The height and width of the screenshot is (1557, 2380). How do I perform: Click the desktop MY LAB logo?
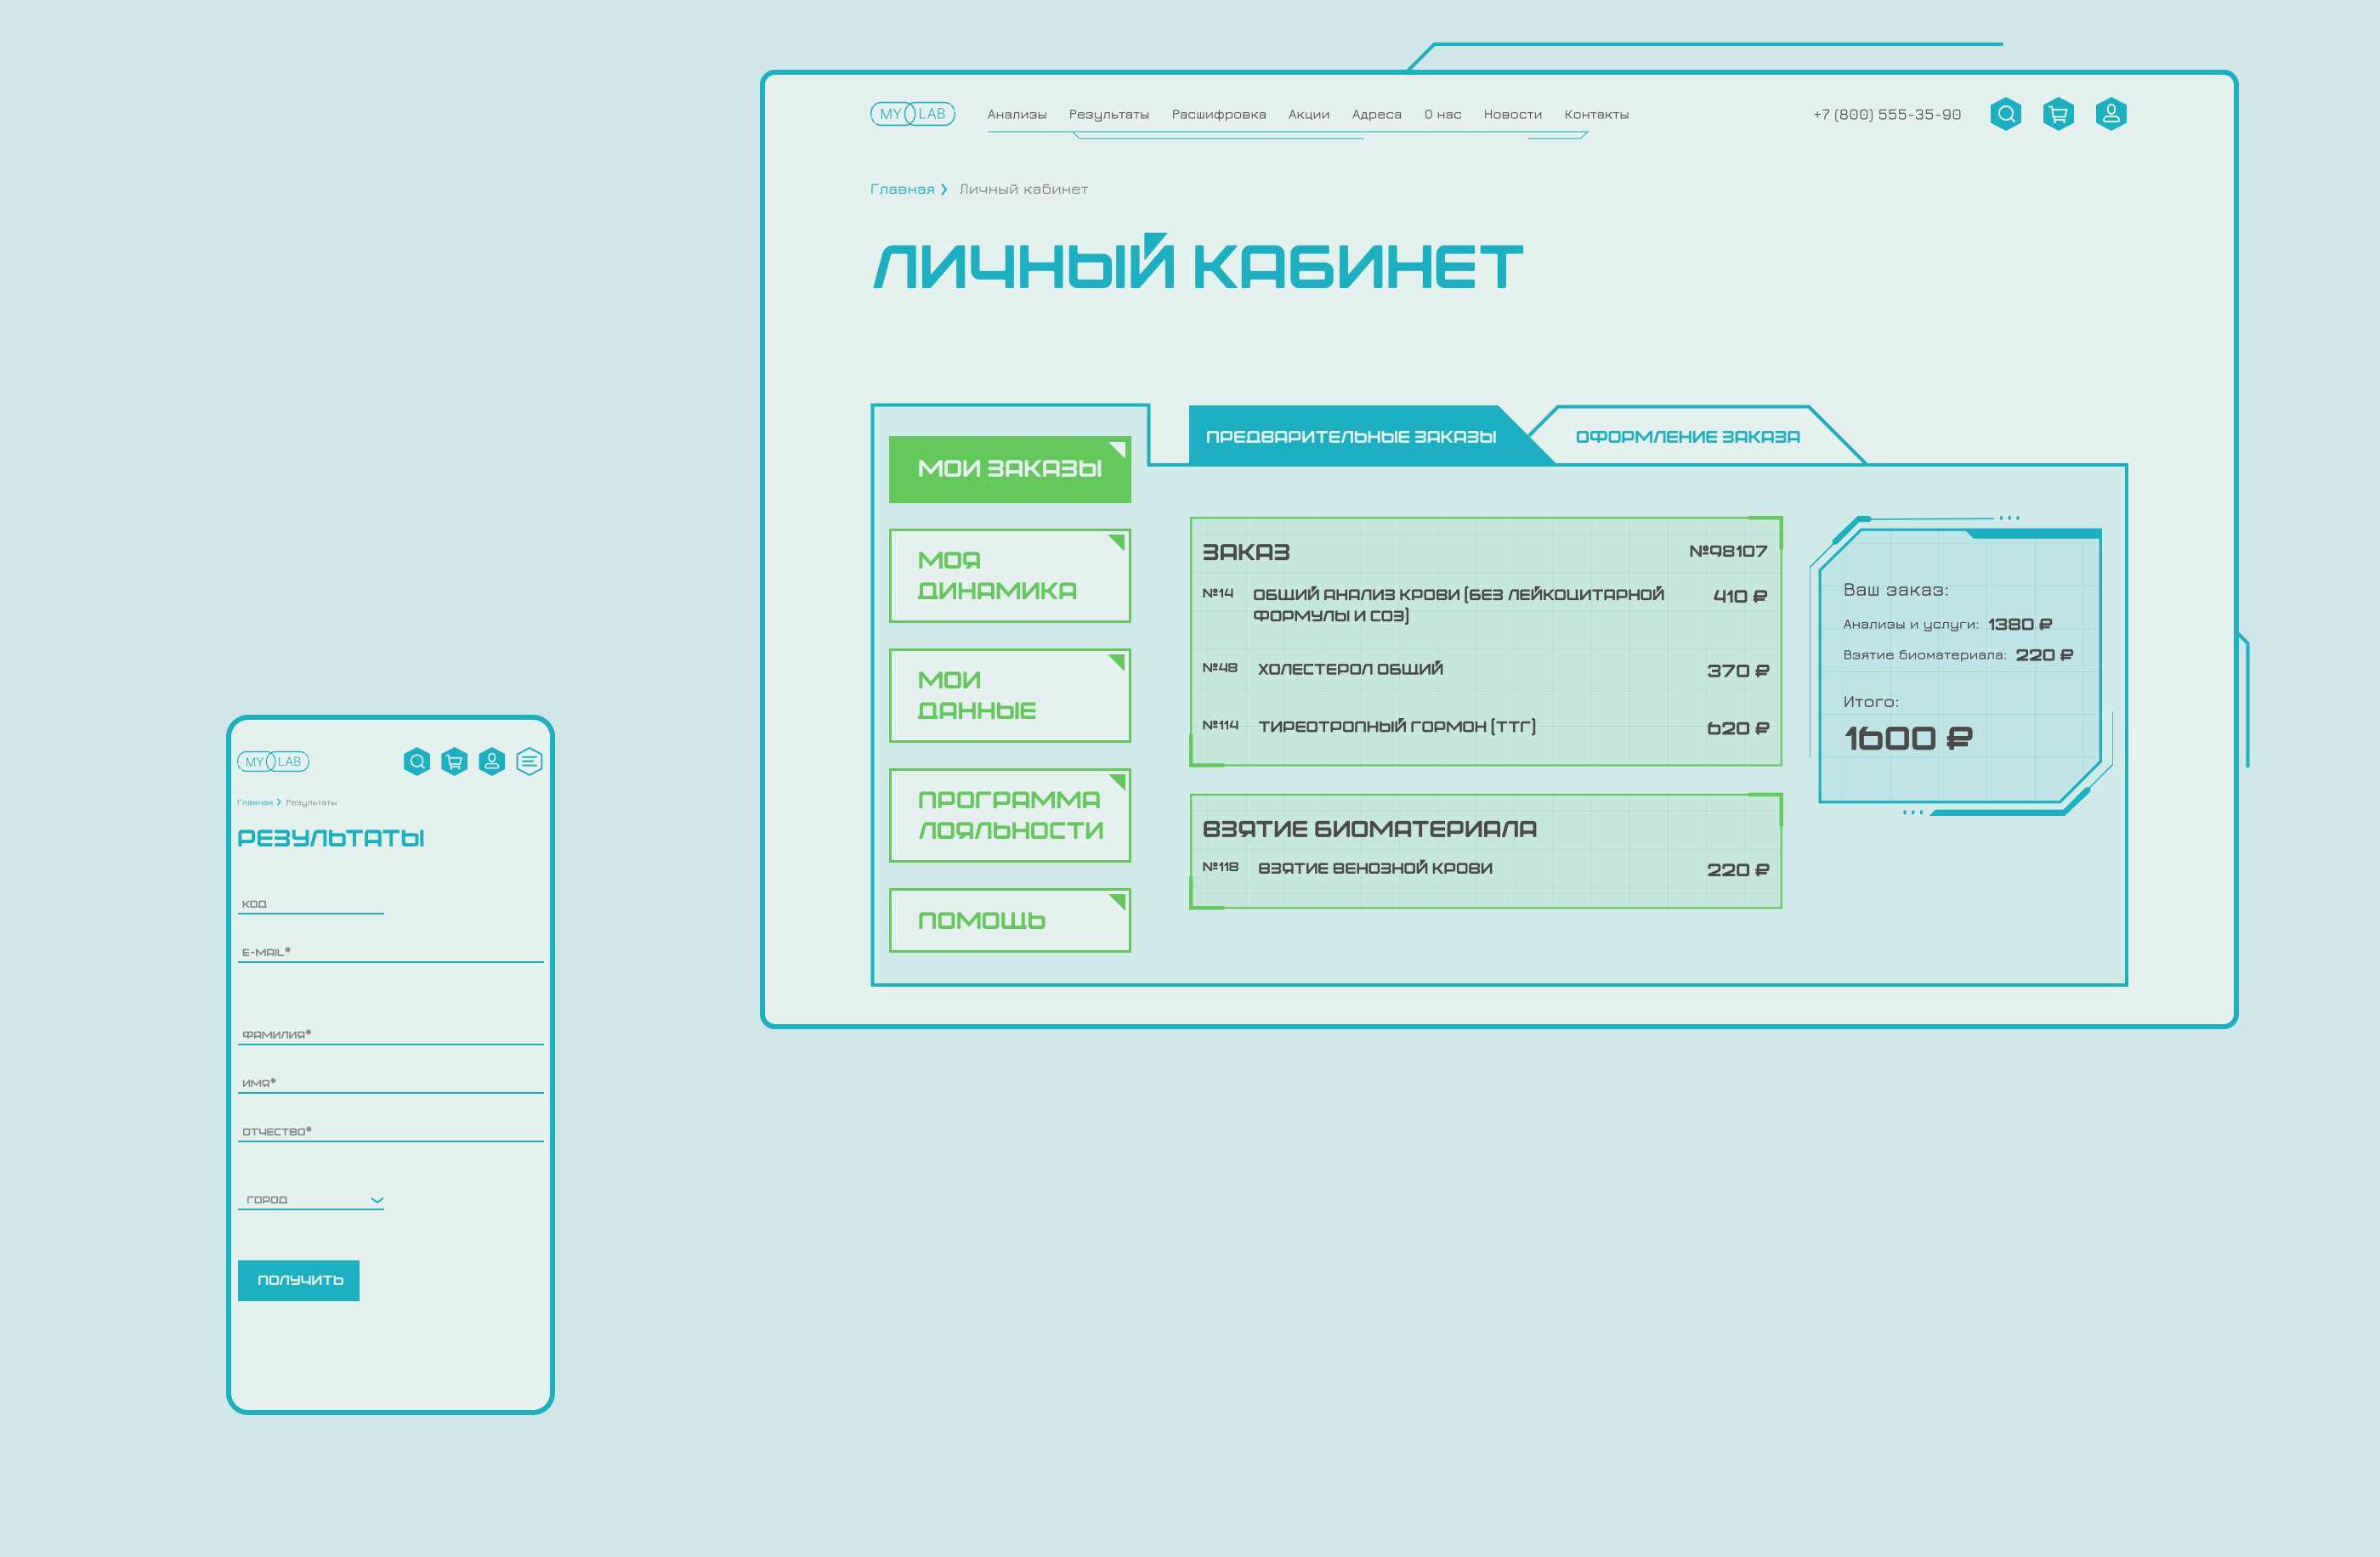click(x=912, y=114)
